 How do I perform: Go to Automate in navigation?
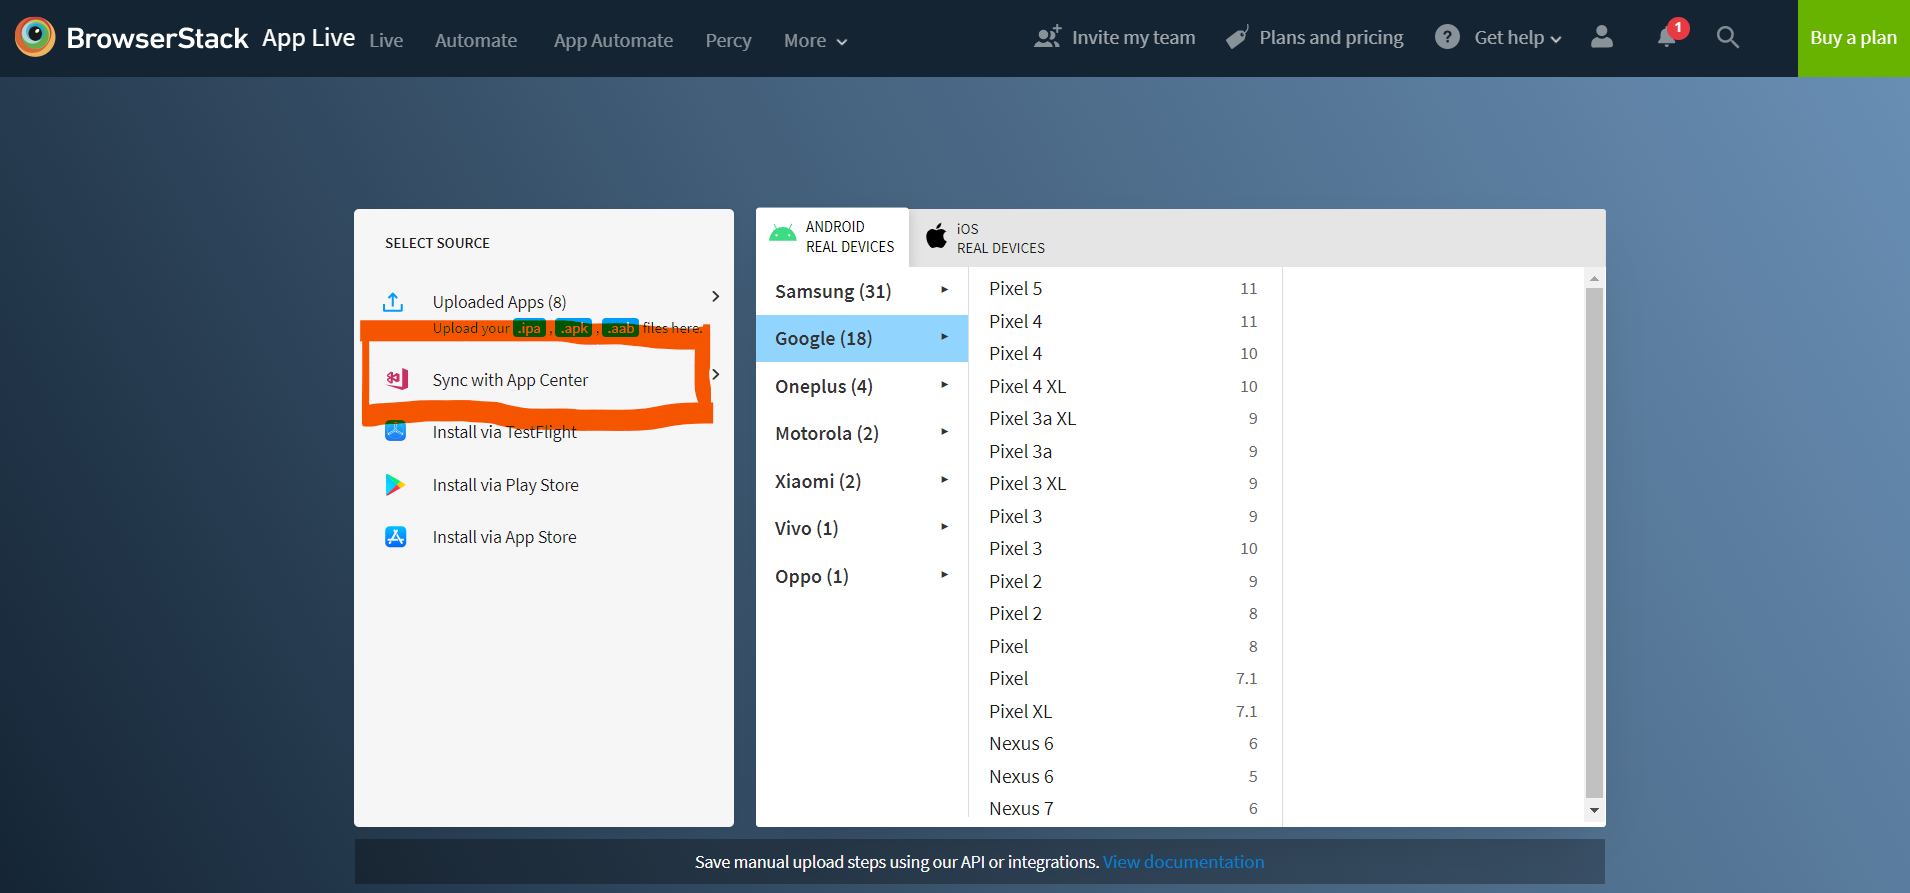click(476, 40)
